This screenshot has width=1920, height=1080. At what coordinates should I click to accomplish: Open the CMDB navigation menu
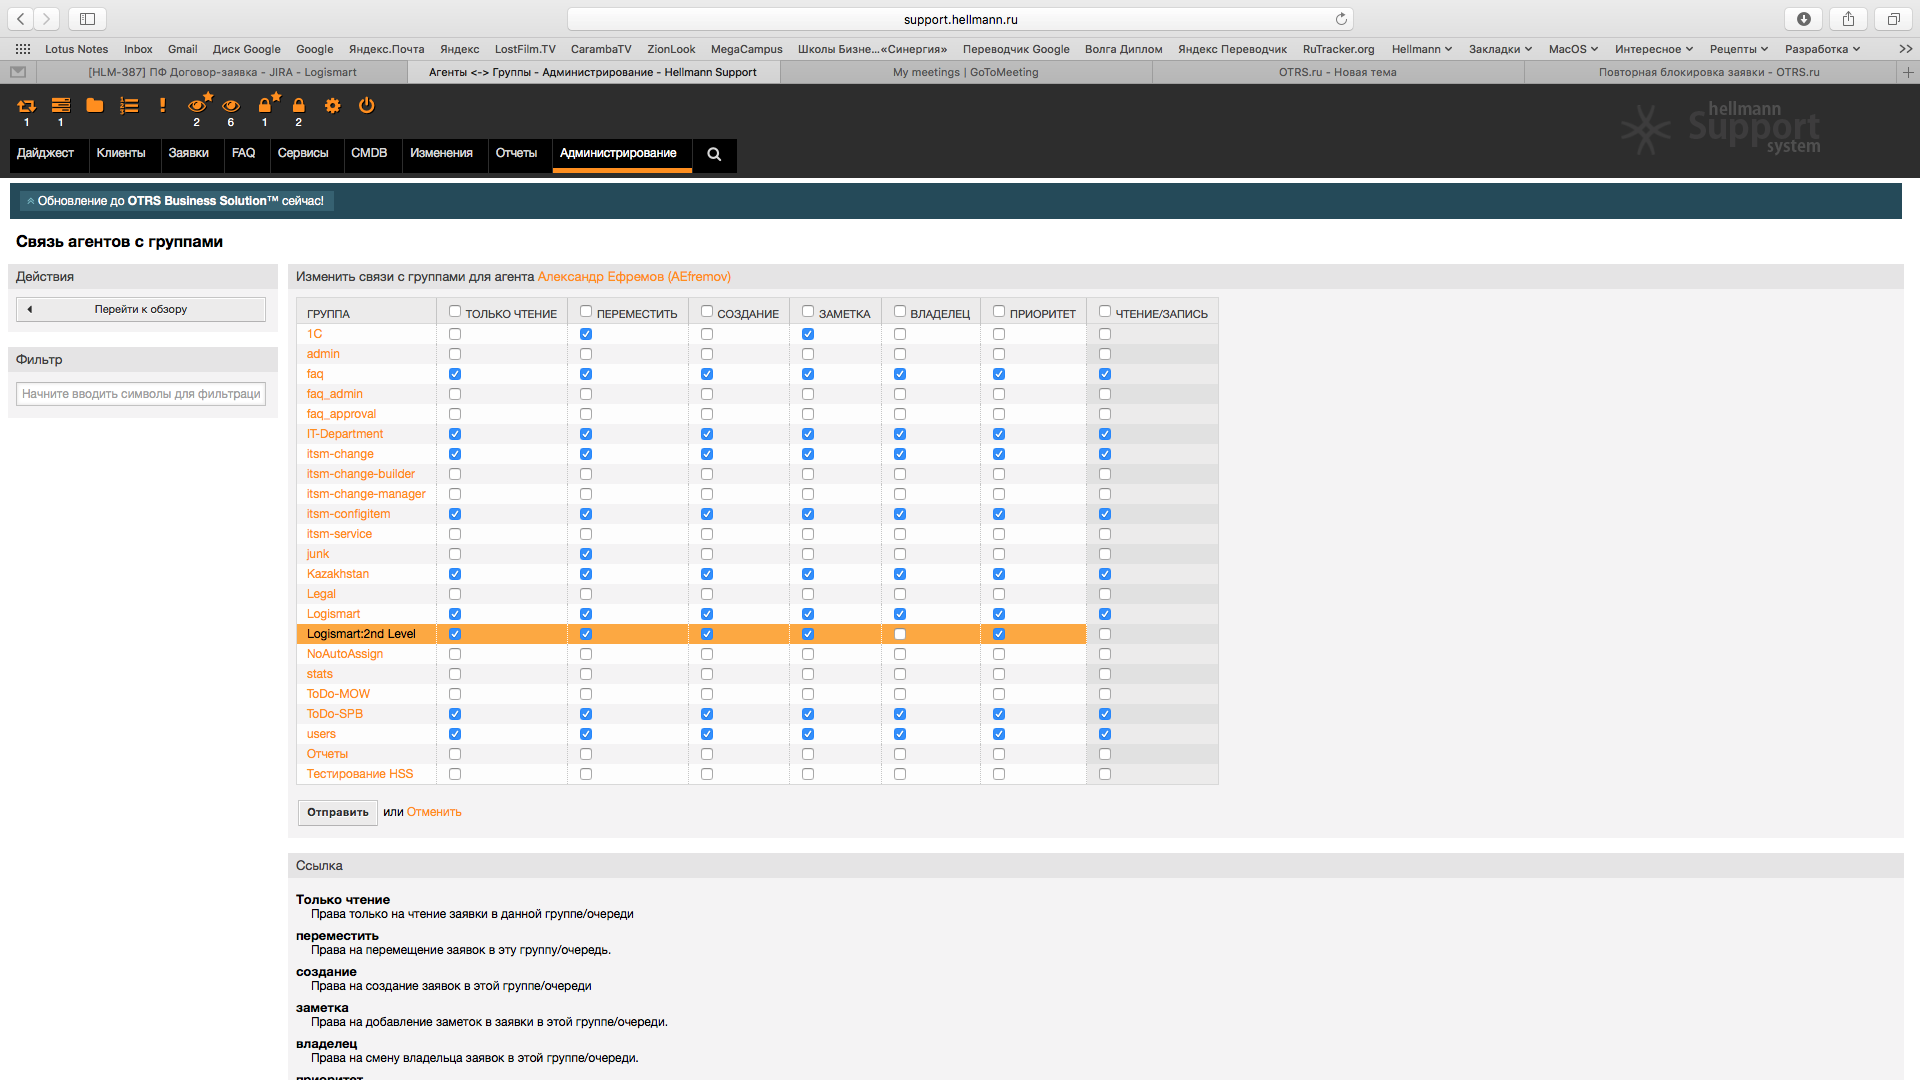369,154
